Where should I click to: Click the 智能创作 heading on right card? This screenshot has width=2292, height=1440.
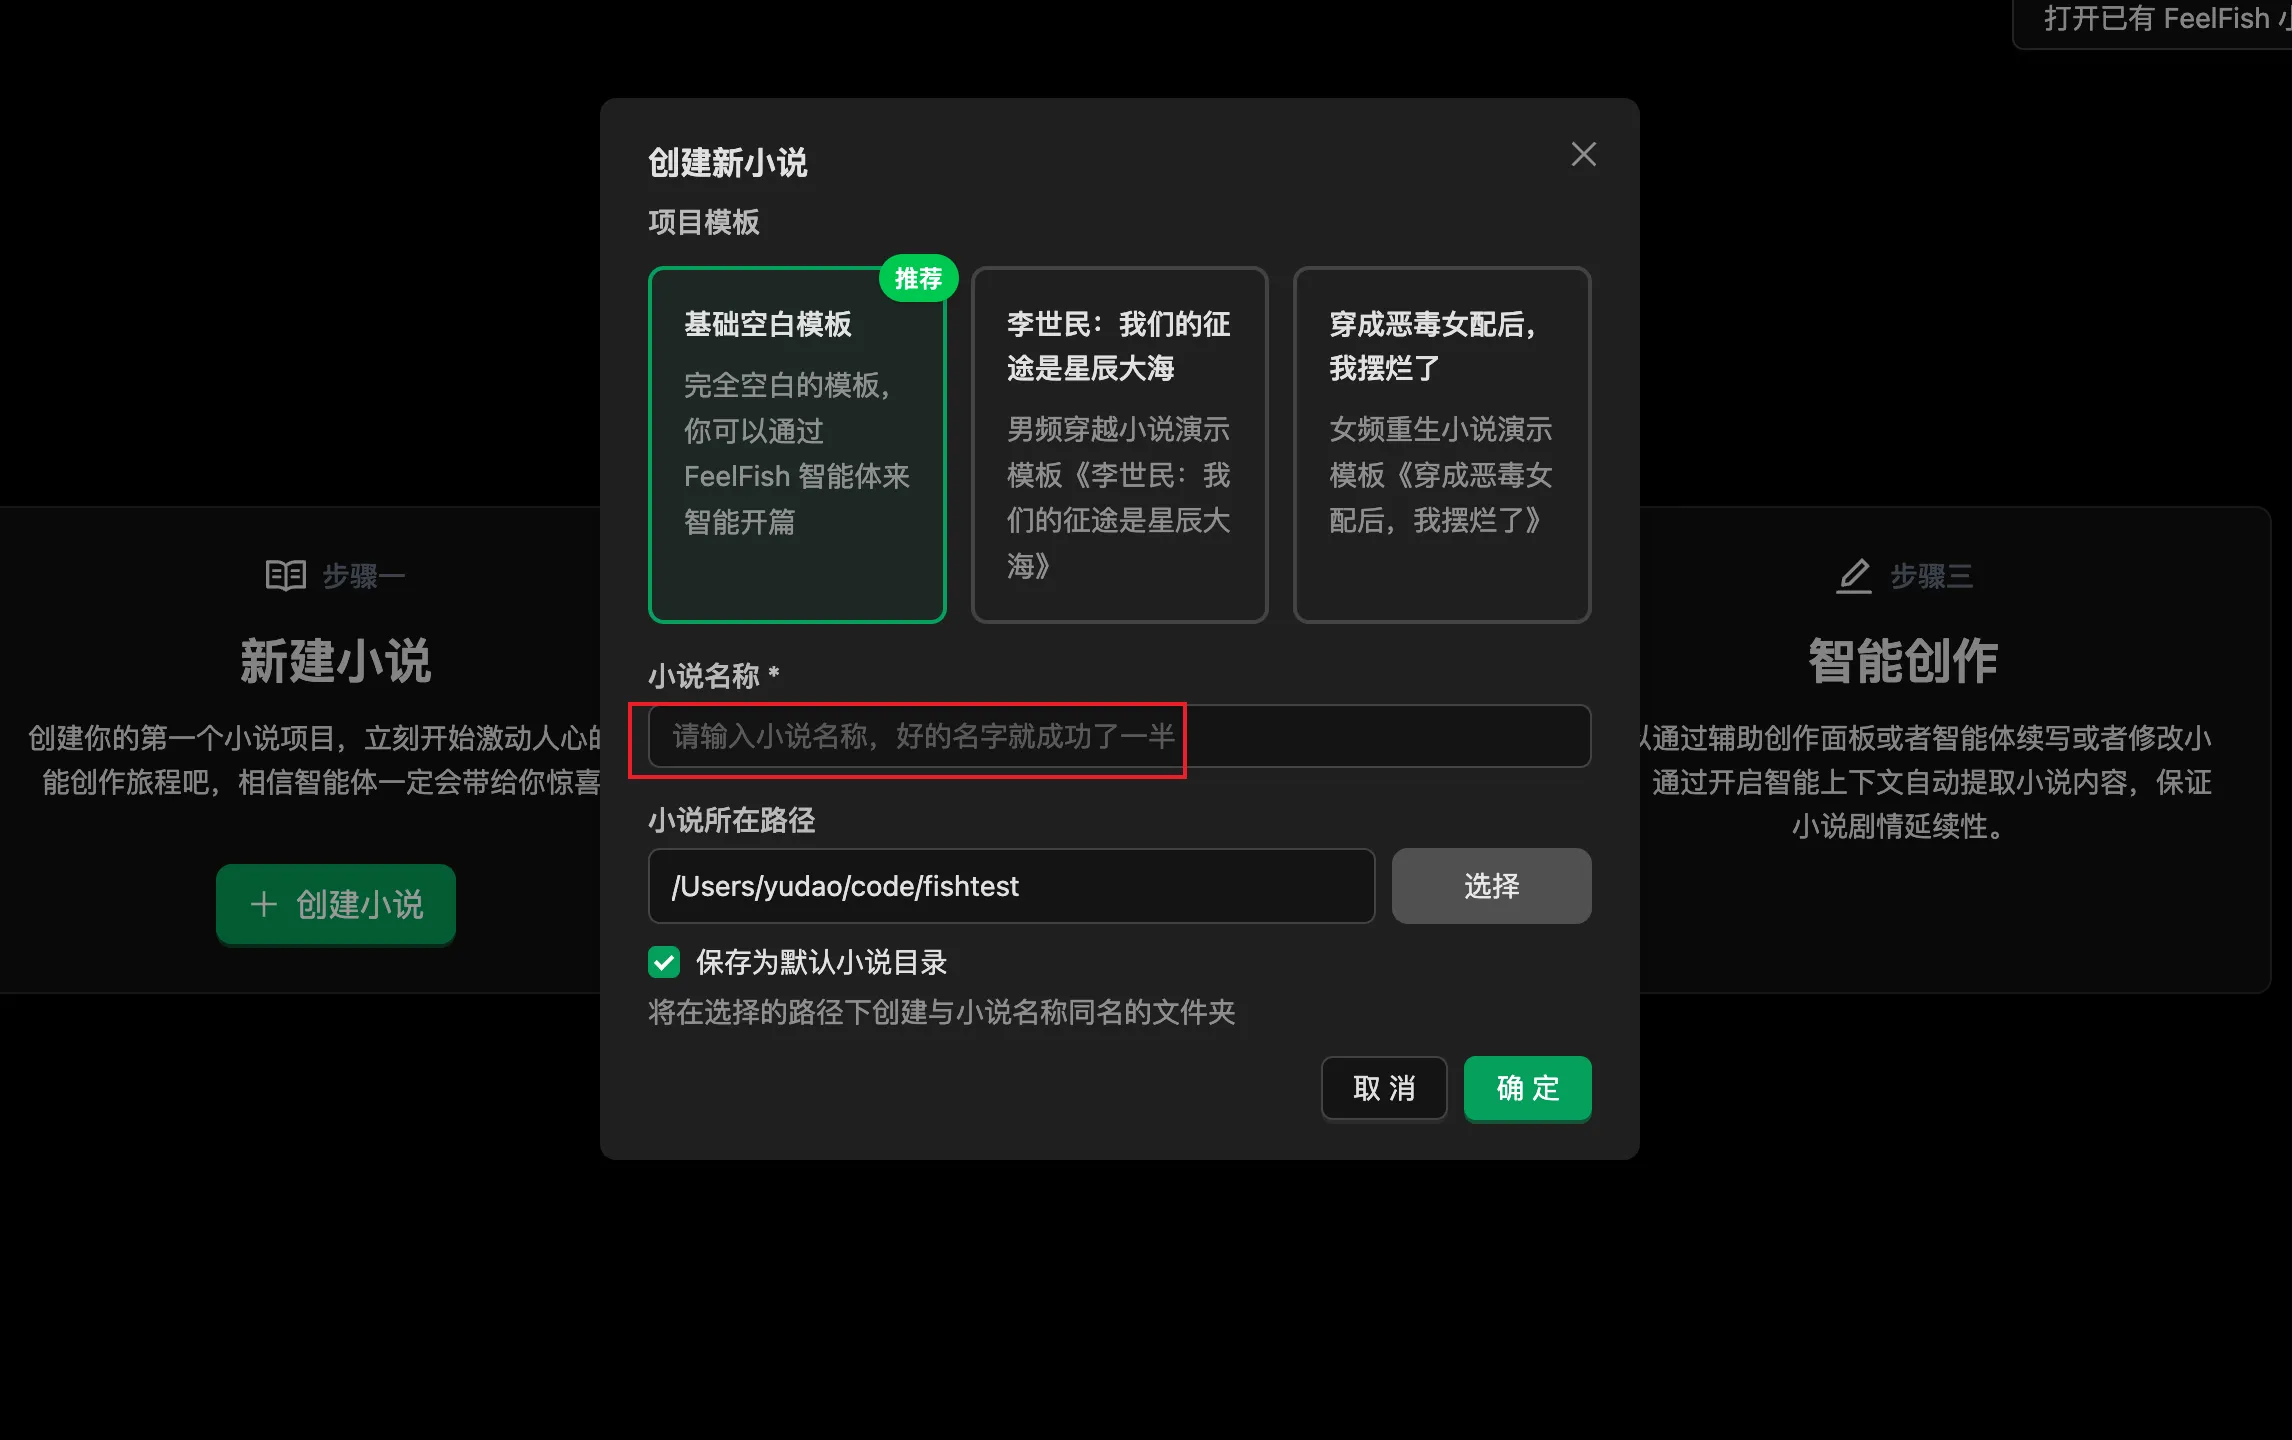pyautogui.click(x=1902, y=661)
